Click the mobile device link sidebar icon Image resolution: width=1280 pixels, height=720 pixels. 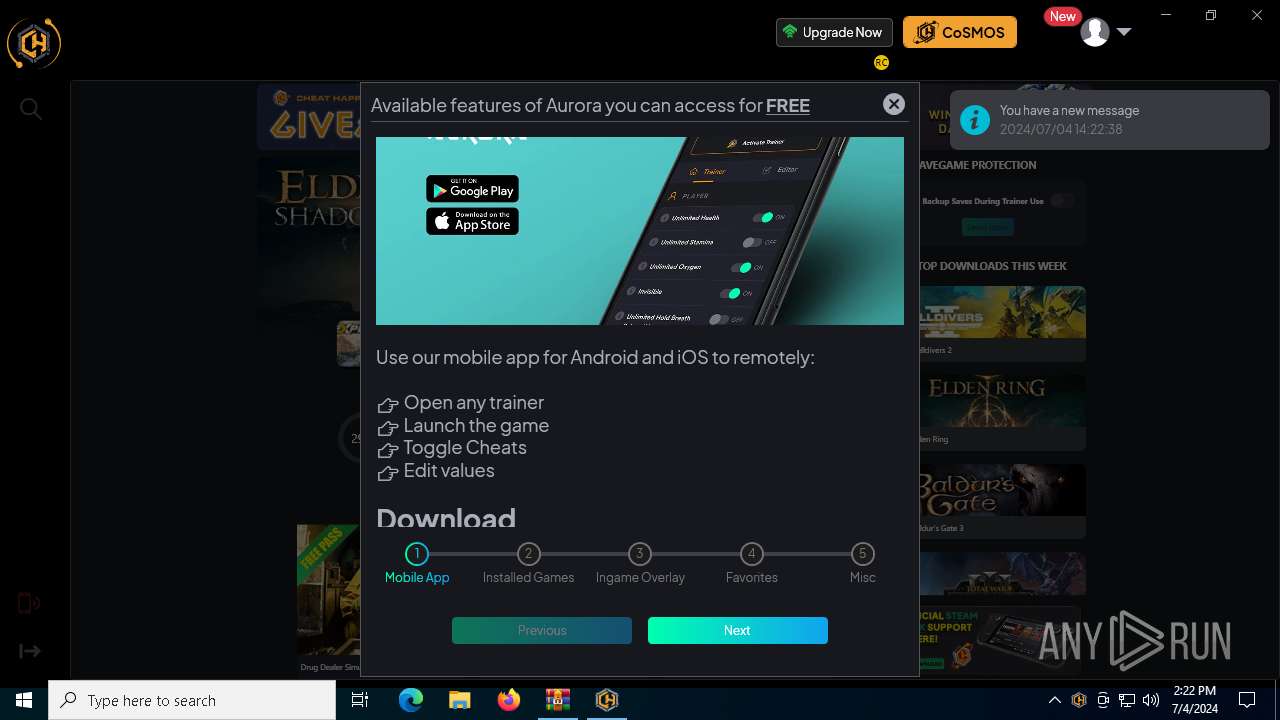tap(29, 603)
